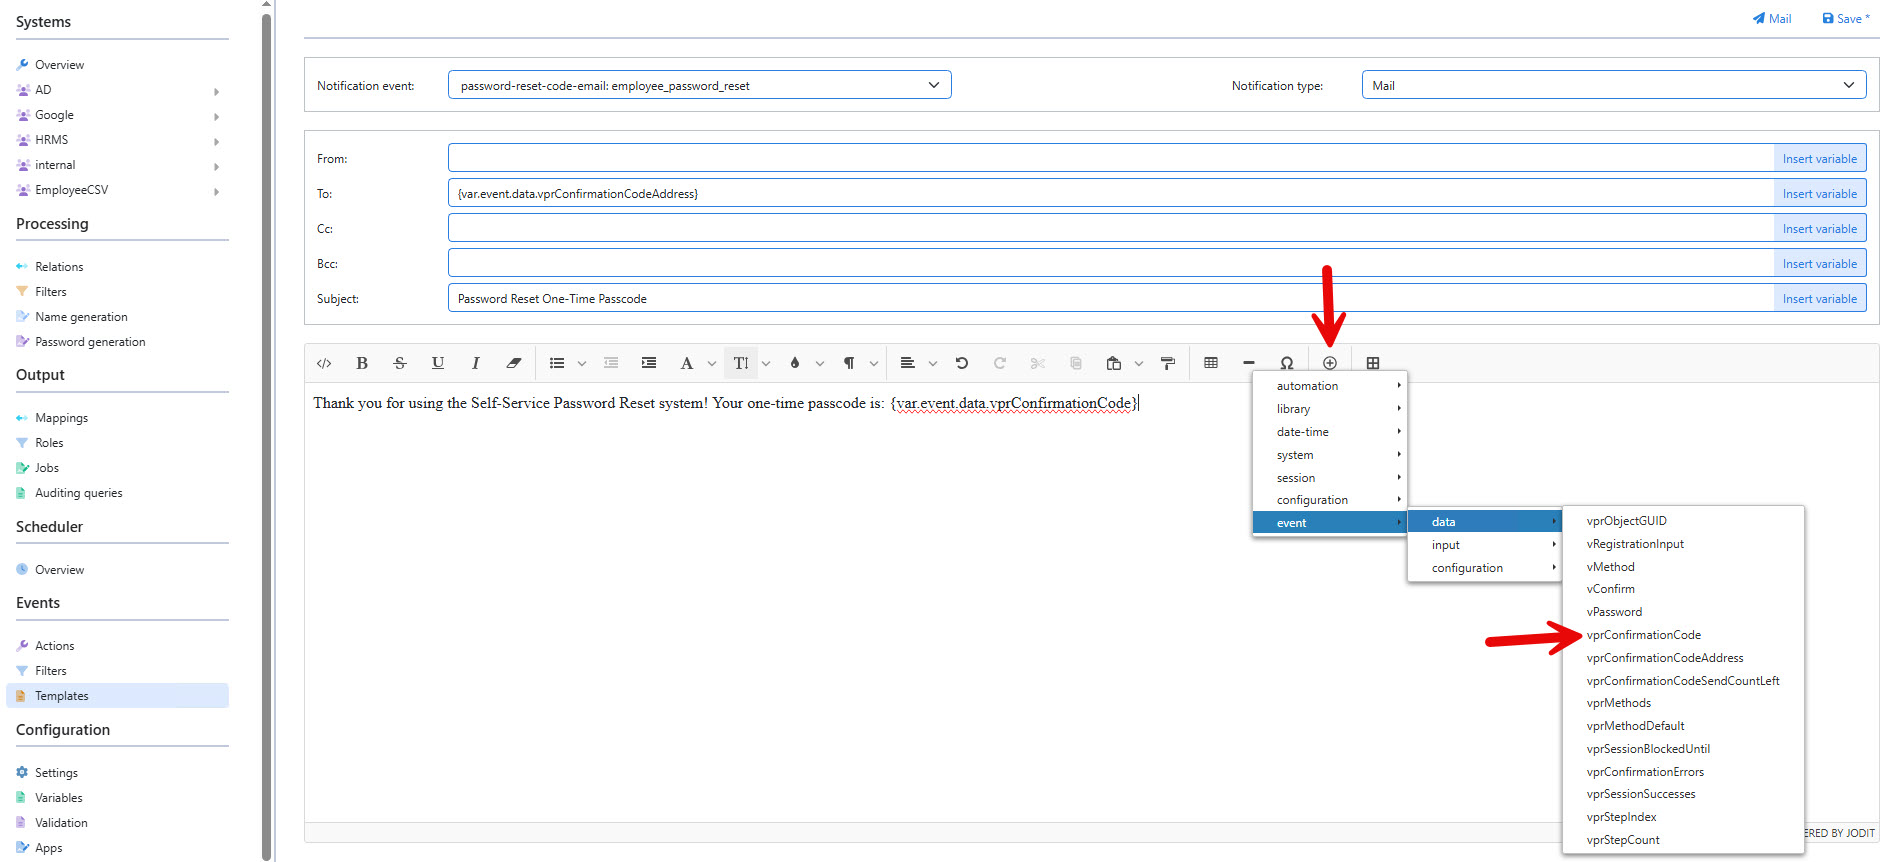Open Auditing queries in sidebar
1891x862 pixels.
tap(78, 493)
